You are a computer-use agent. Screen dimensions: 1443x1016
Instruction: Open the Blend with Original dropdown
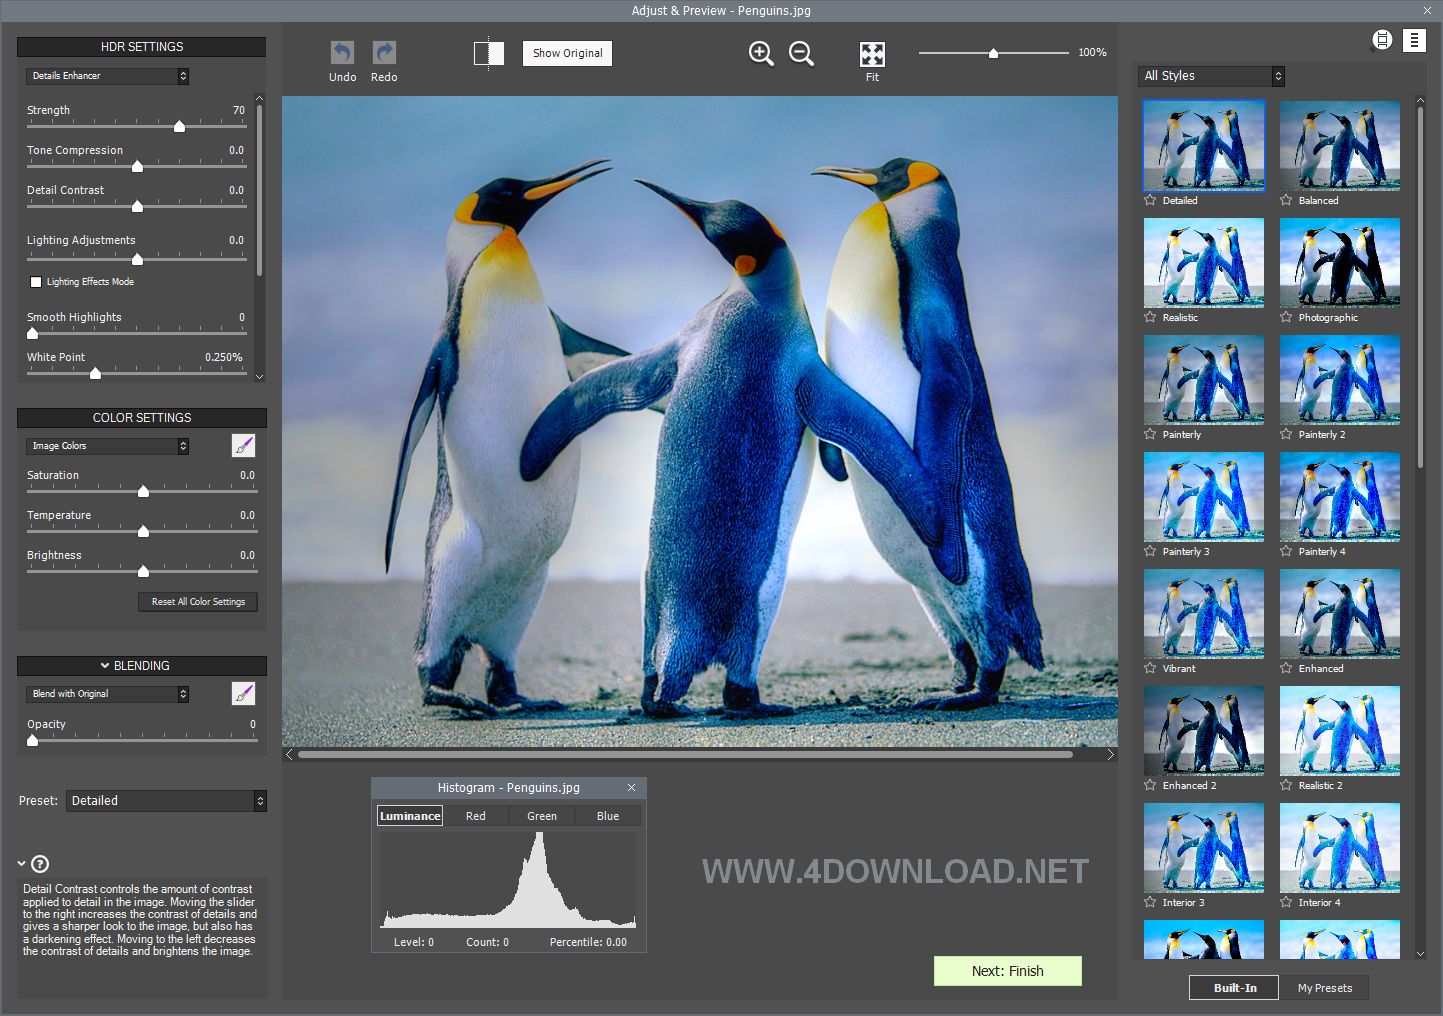coord(107,694)
